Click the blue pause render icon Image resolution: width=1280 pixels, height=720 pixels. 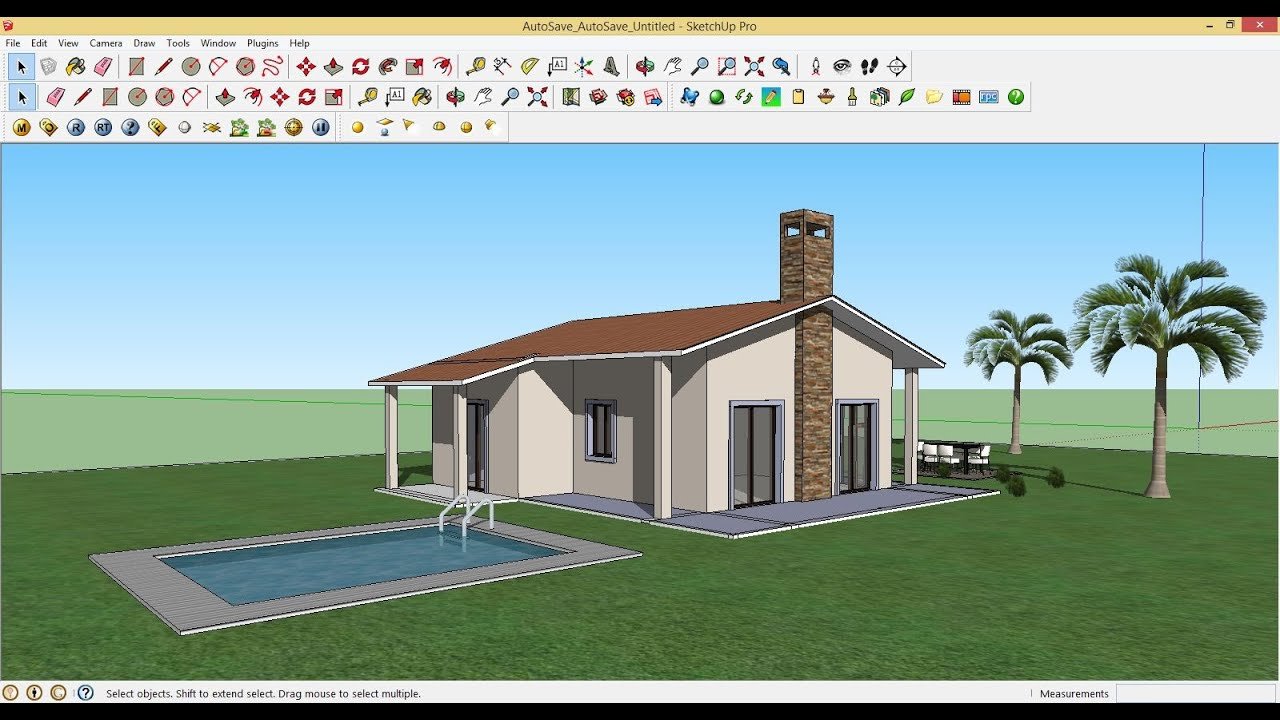click(x=321, y=127)
